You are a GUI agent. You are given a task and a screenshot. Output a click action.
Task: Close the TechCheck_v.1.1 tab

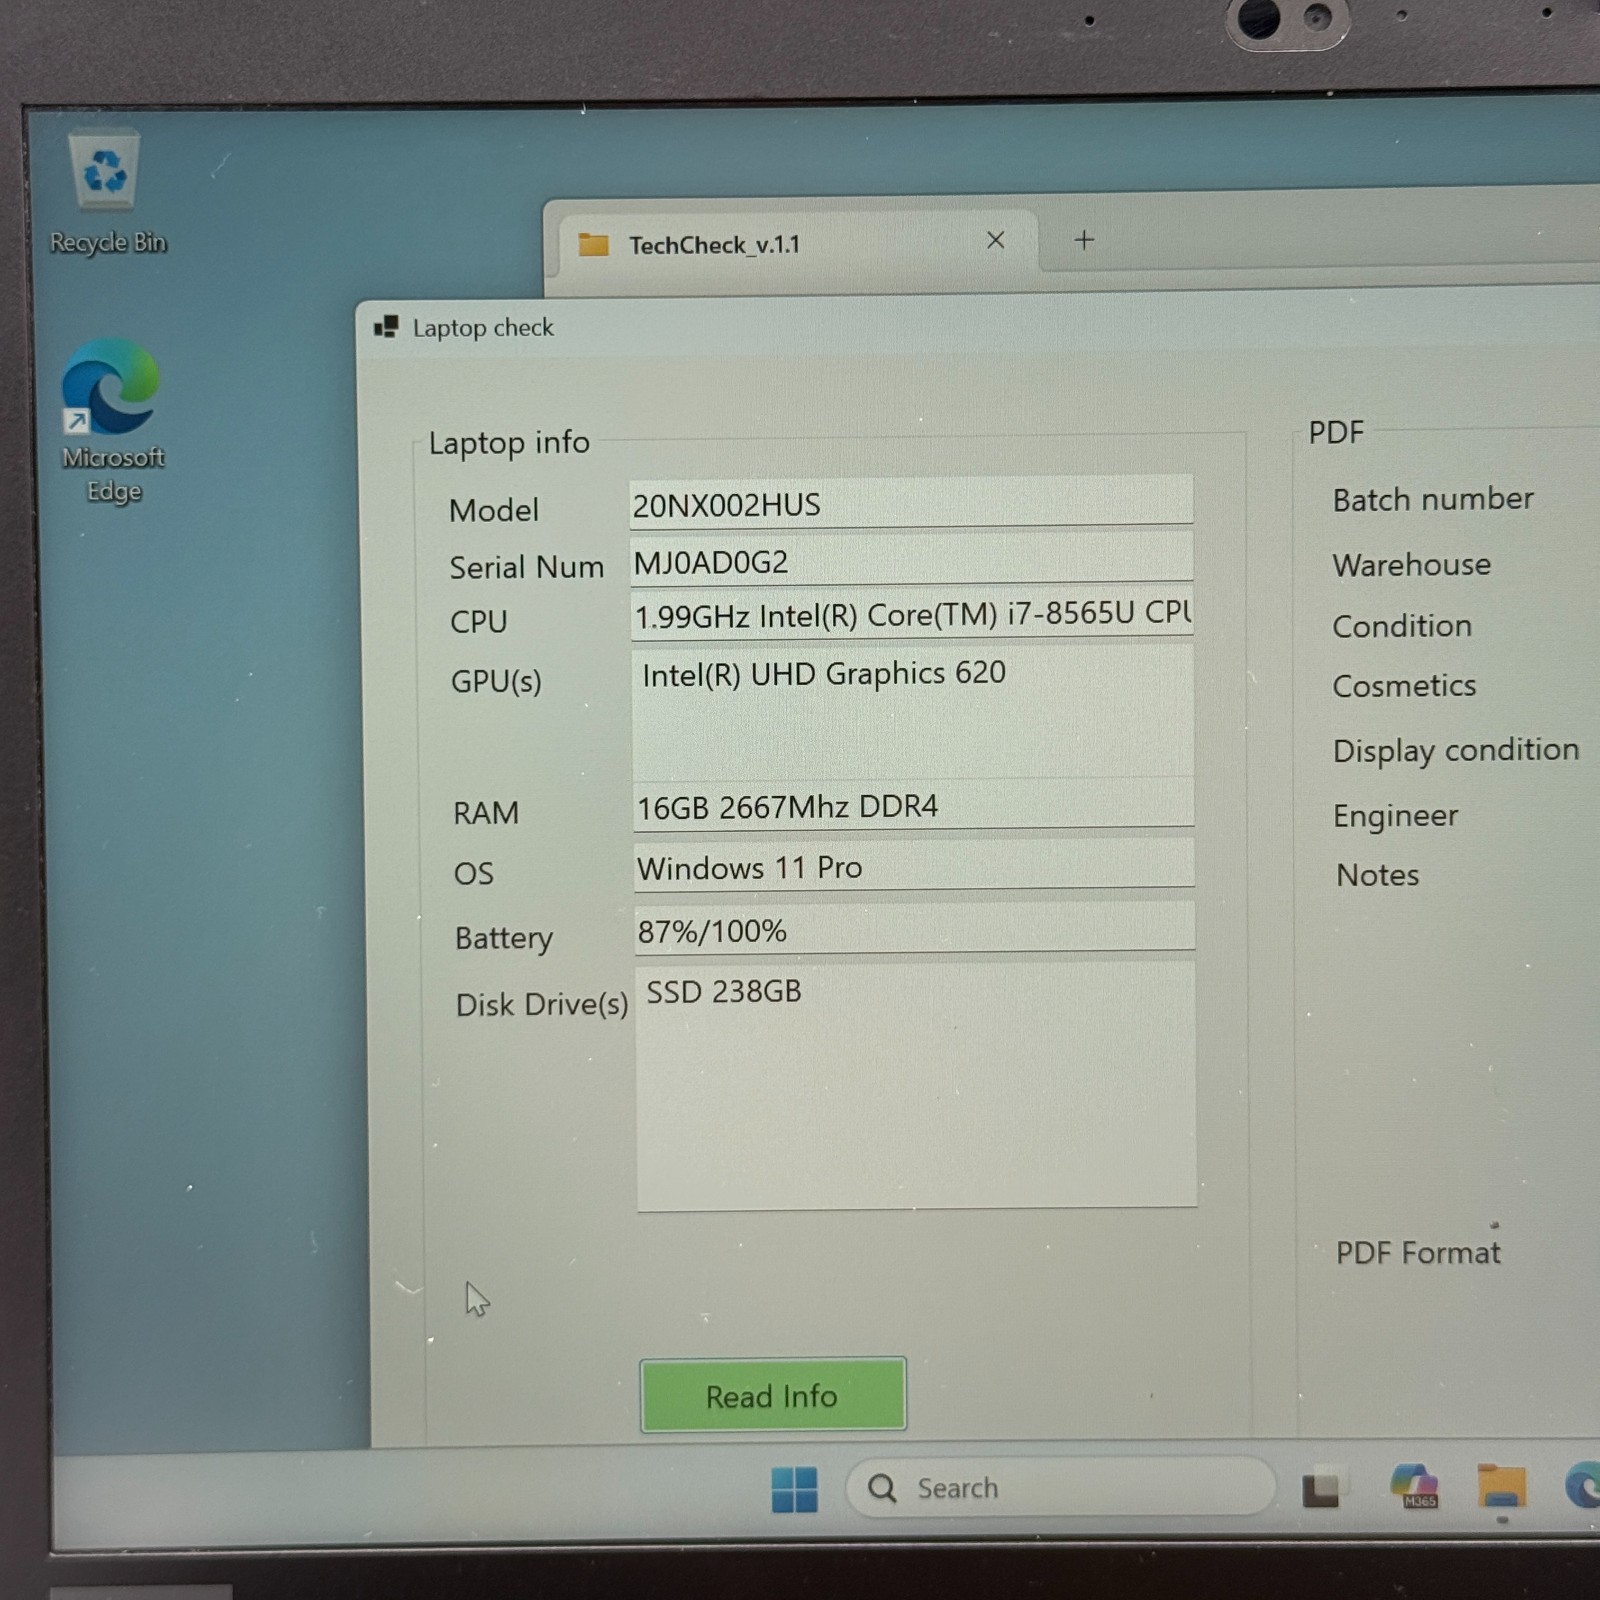[x=995, y=240]
